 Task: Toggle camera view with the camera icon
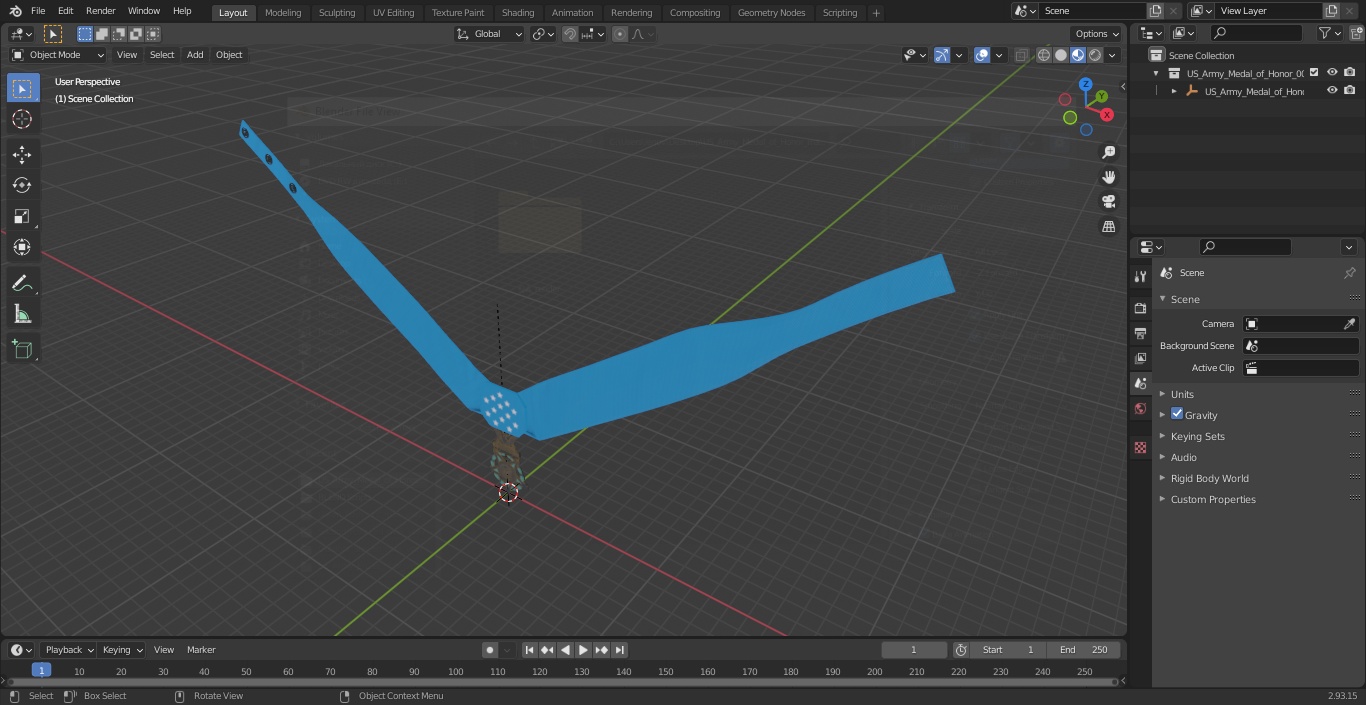coord(1108,202)
